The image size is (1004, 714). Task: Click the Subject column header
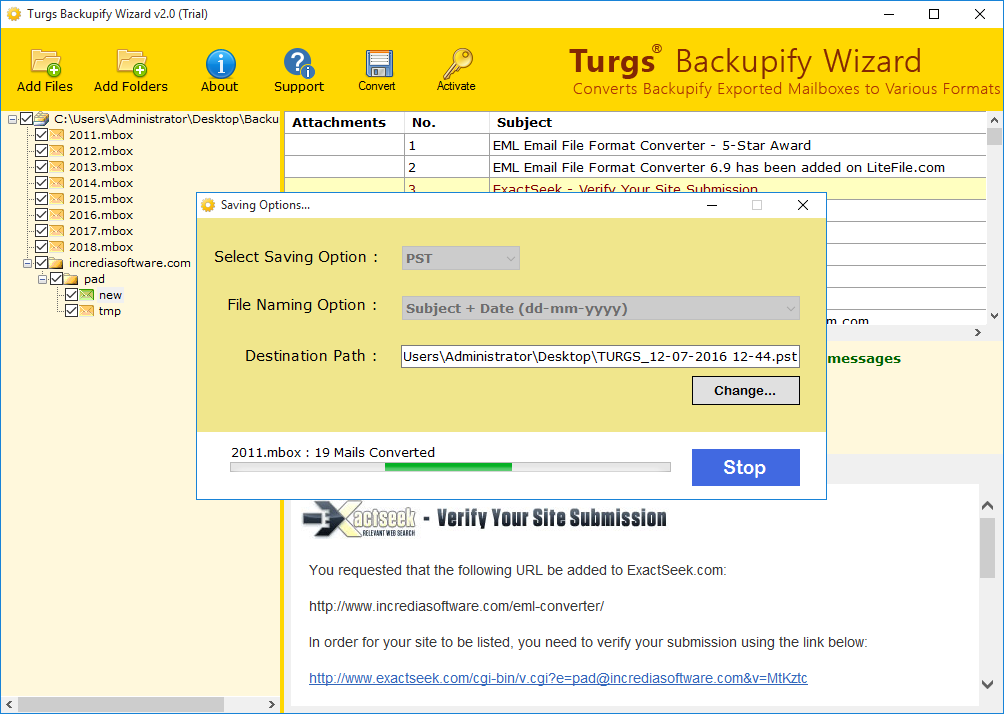pos(738,122)
